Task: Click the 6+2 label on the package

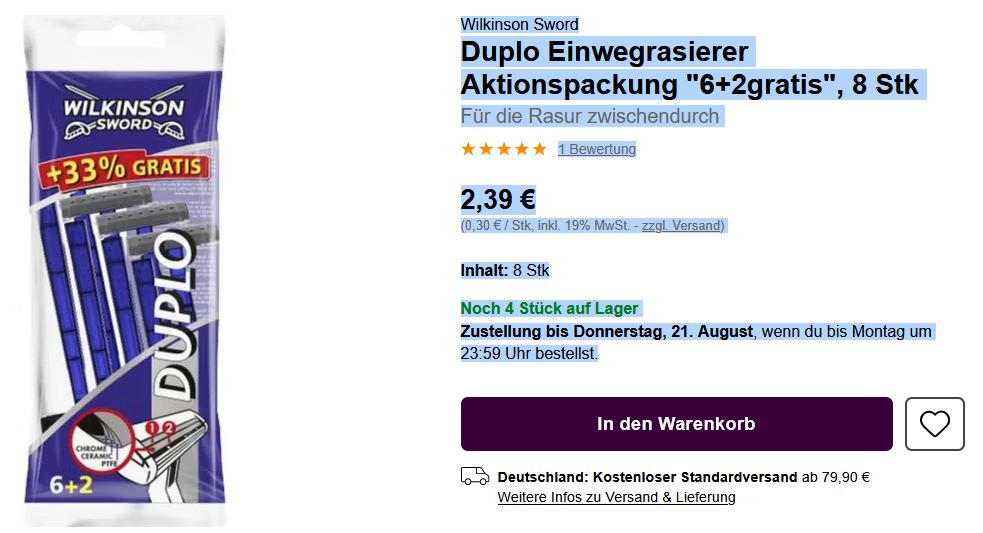Action: 70,485
